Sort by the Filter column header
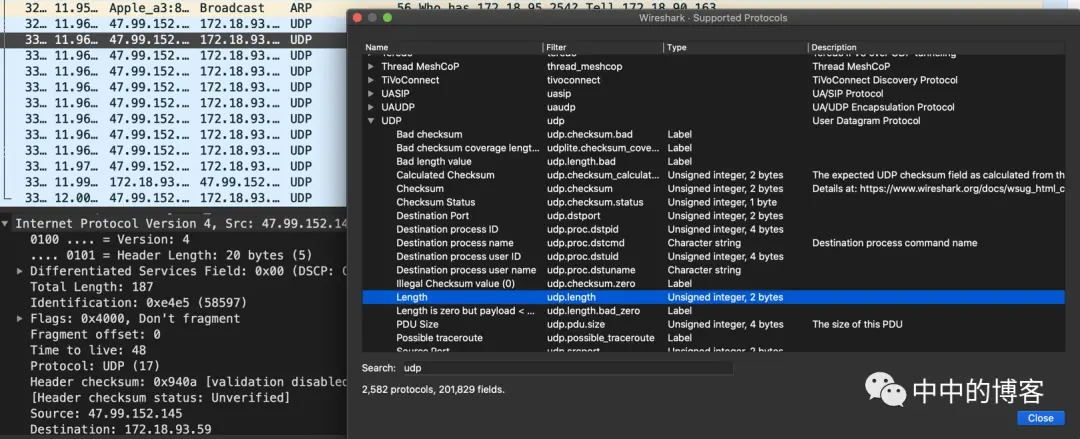 603,48
